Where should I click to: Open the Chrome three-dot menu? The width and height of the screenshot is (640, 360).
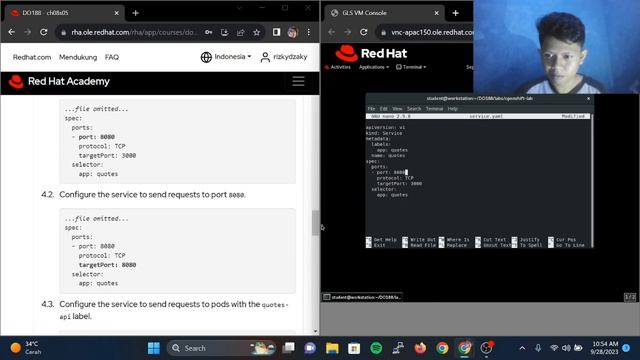[309, 32]
